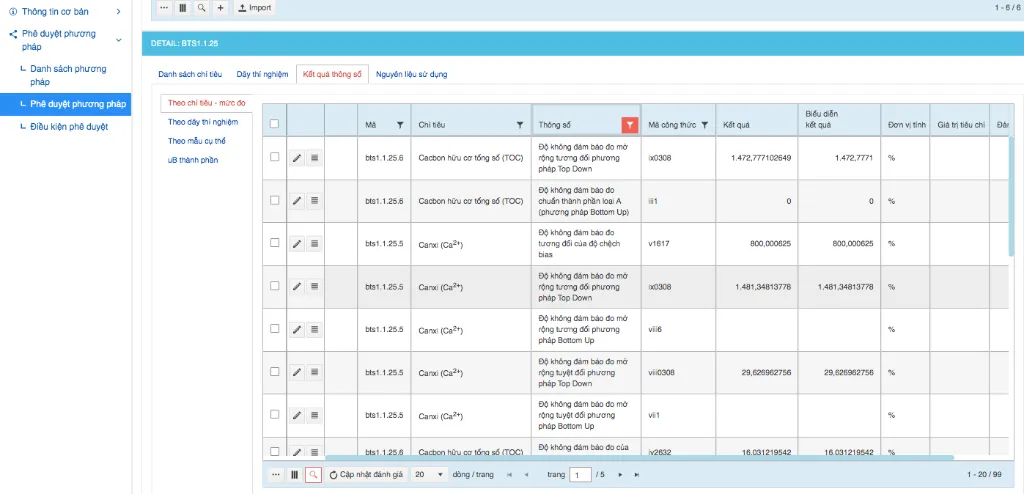Viewport: 1024px width, 494px height.
Task: Click Cập nhật đánh giá button
Action: tap(366, 474)
